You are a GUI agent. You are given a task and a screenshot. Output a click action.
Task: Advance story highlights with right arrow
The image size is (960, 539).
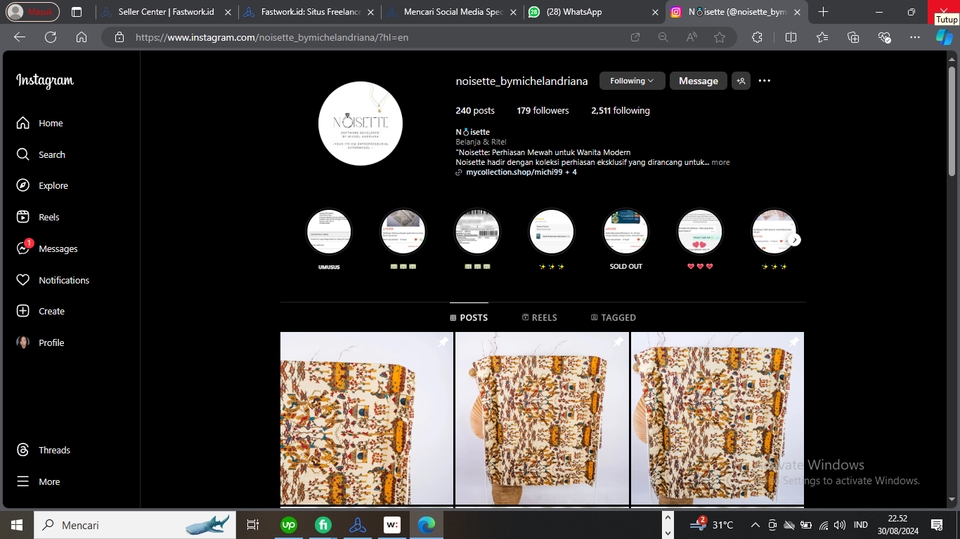(794, 240)
